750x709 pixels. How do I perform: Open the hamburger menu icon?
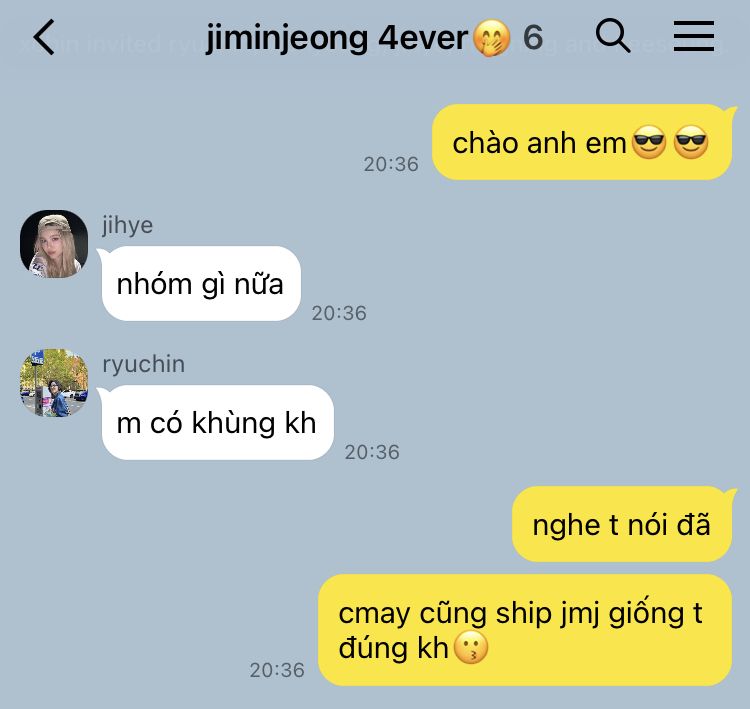pyautogui.click(x=694, y=36)
